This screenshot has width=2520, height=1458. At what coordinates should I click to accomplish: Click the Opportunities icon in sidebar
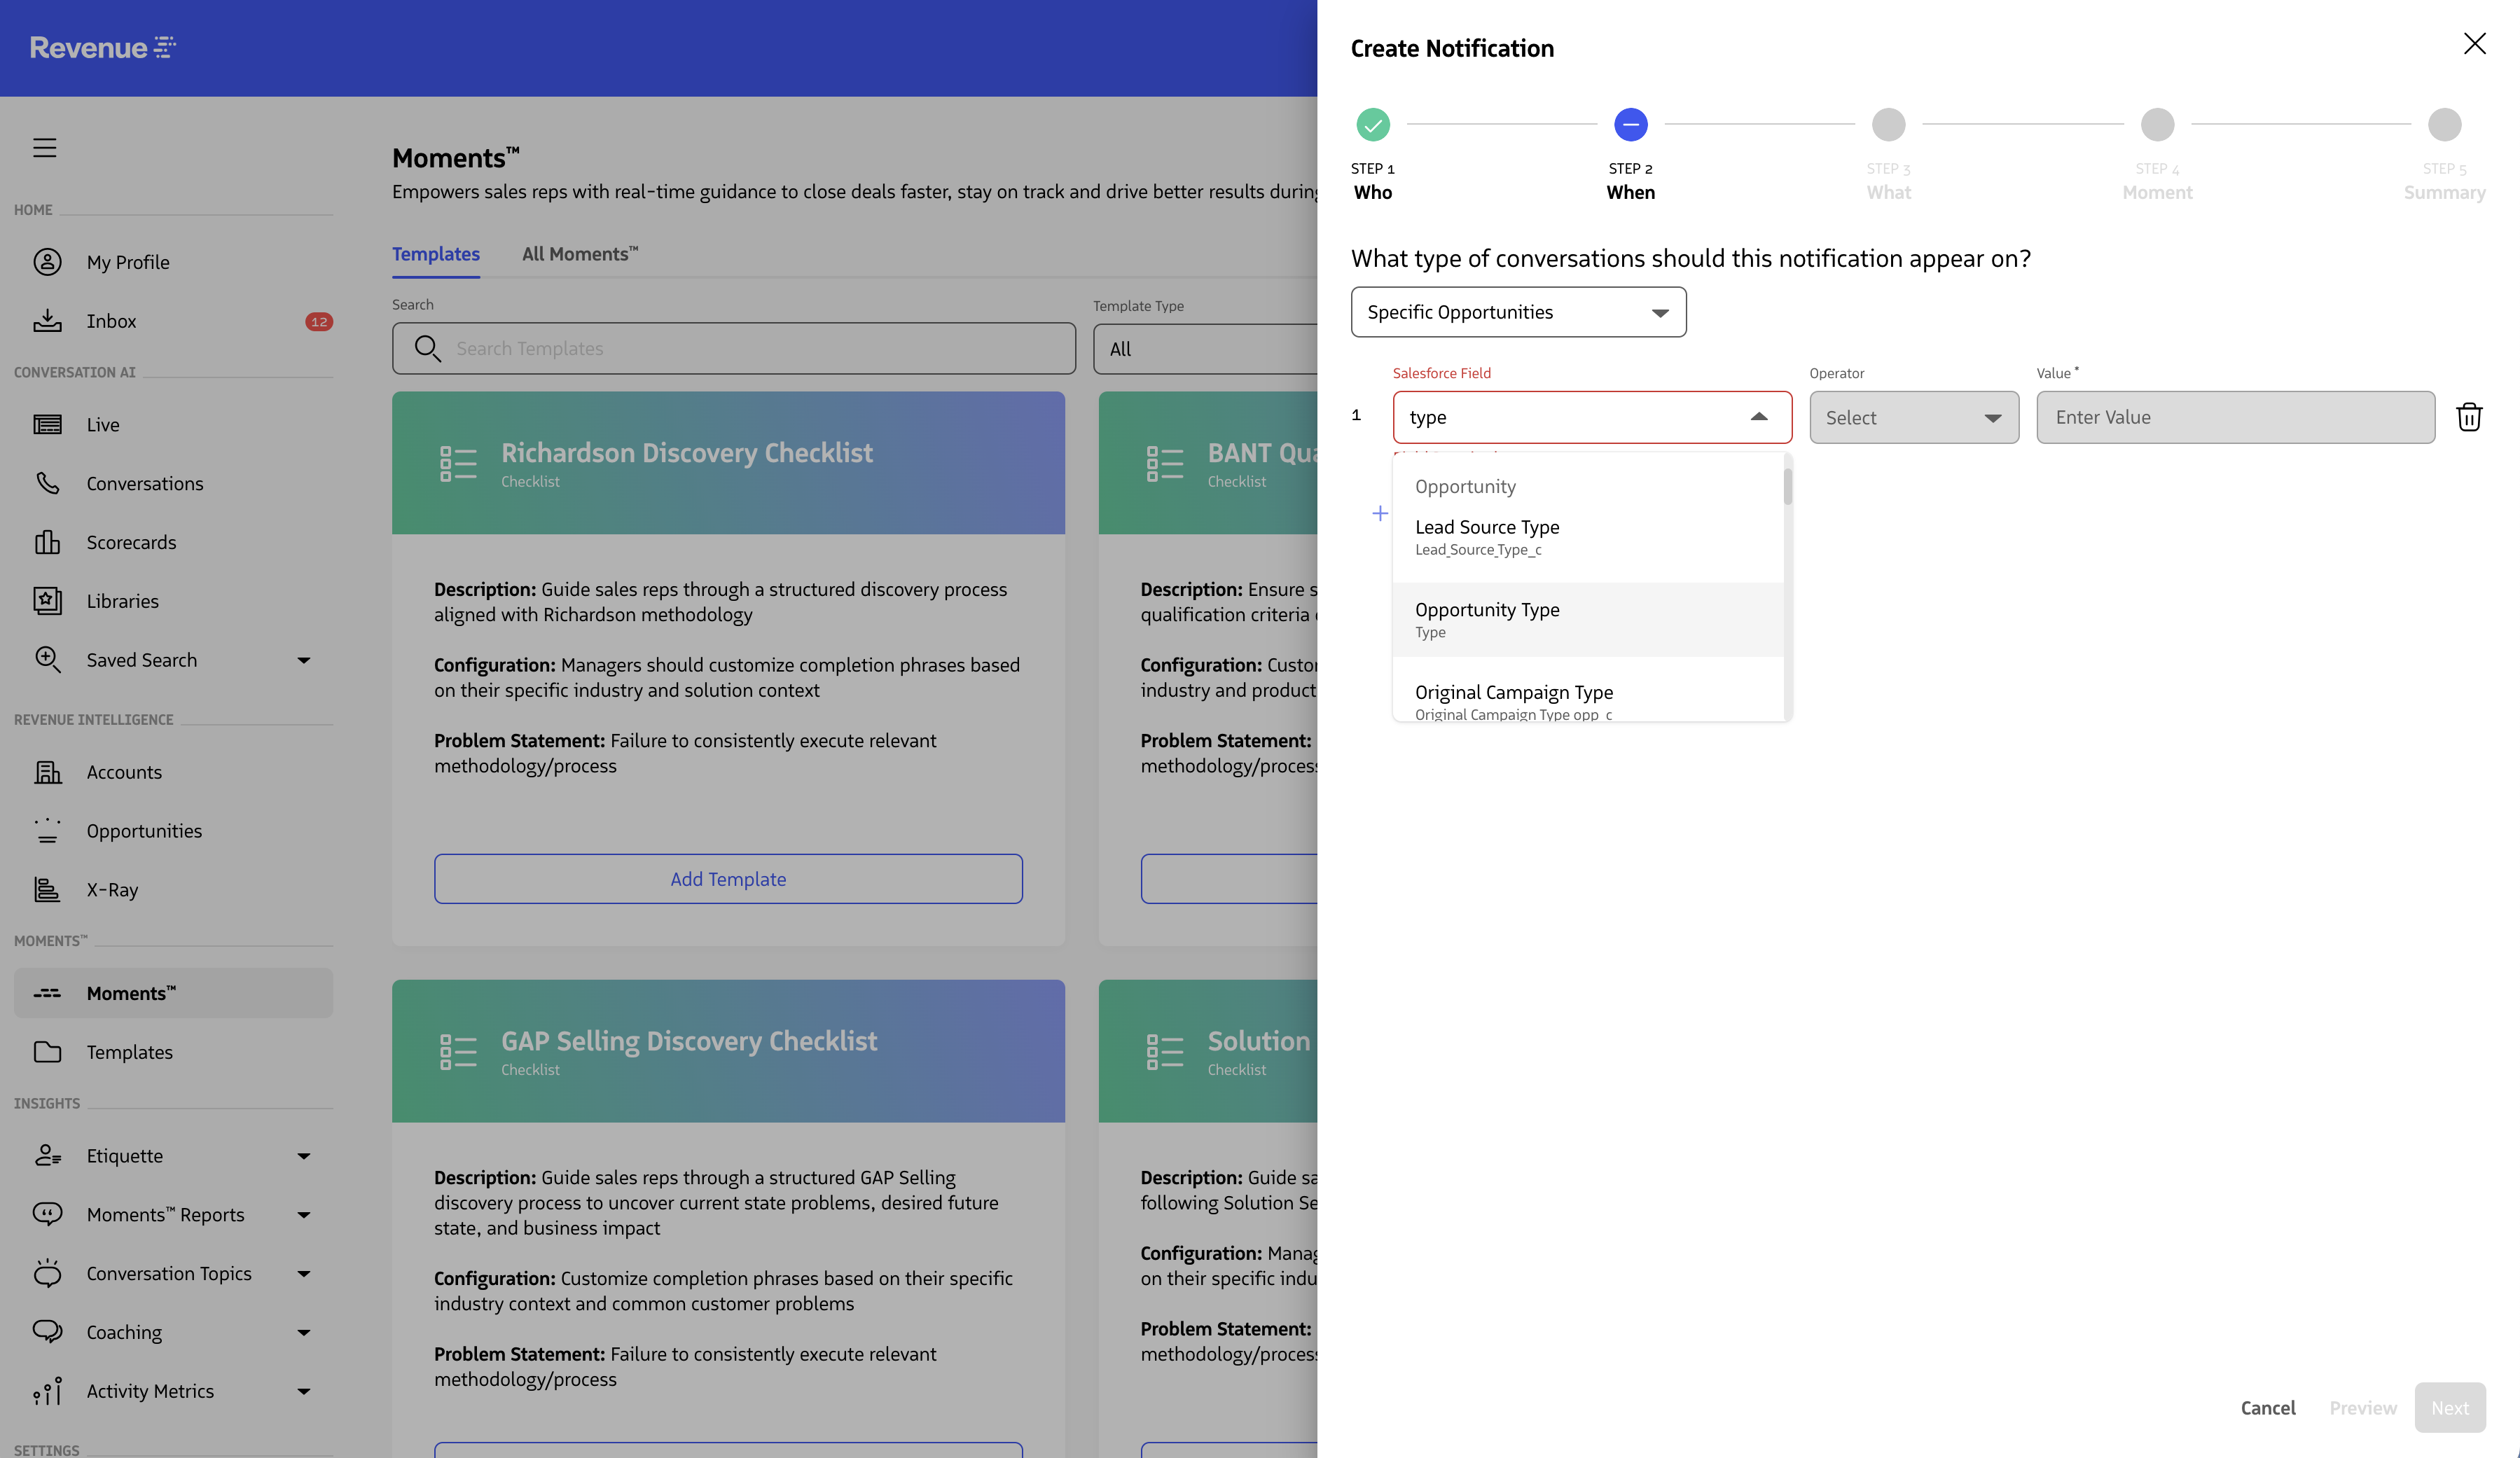[47, 831]
